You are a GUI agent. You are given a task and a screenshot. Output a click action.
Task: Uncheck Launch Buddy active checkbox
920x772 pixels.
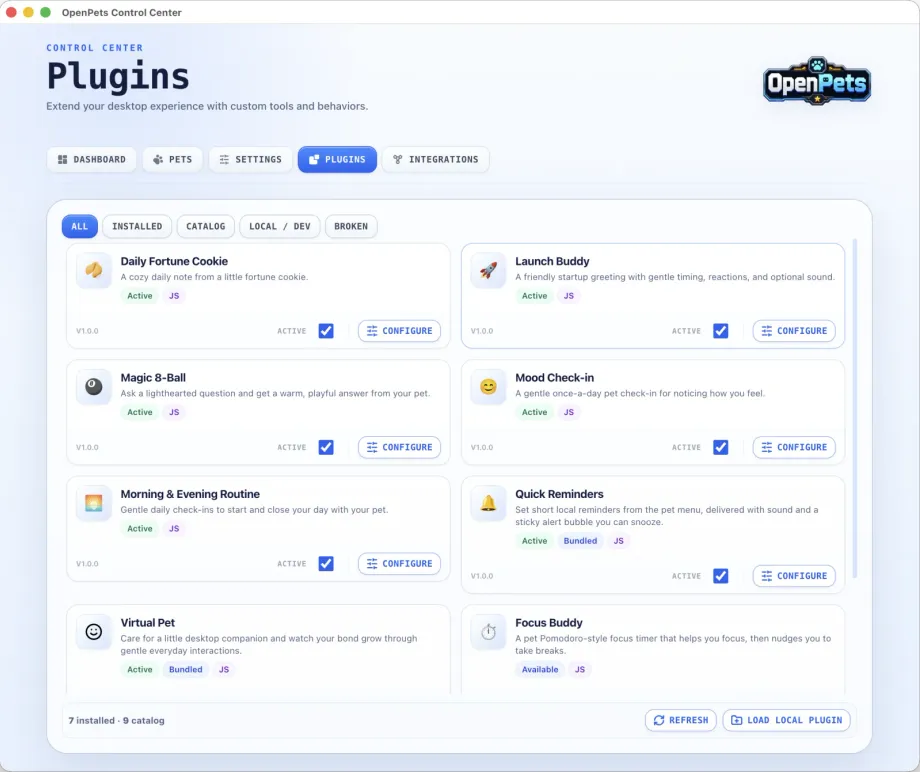721,331
